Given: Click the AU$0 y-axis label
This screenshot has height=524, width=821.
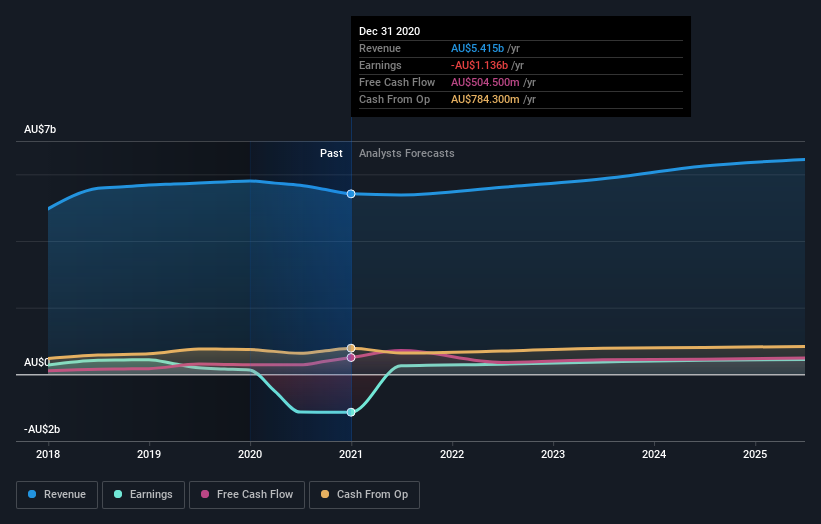Looking at the screenshot, I should point(37,362).
